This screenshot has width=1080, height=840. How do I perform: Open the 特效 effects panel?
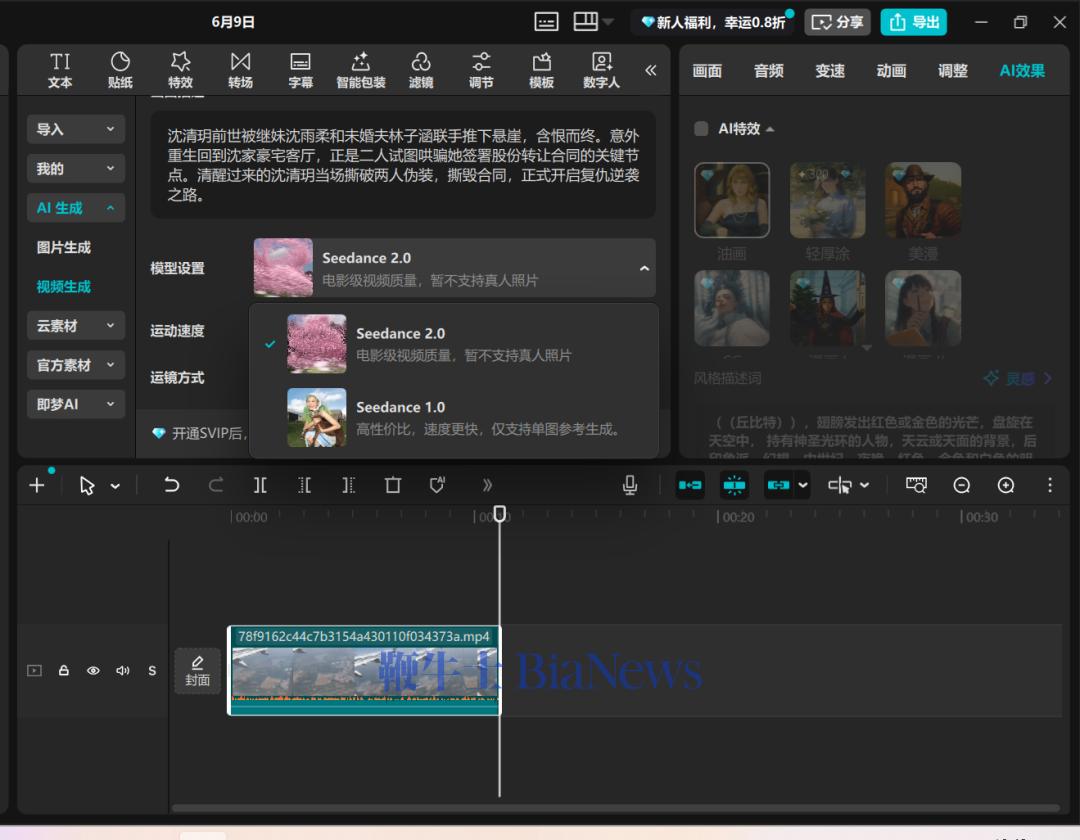coord(180,70)
